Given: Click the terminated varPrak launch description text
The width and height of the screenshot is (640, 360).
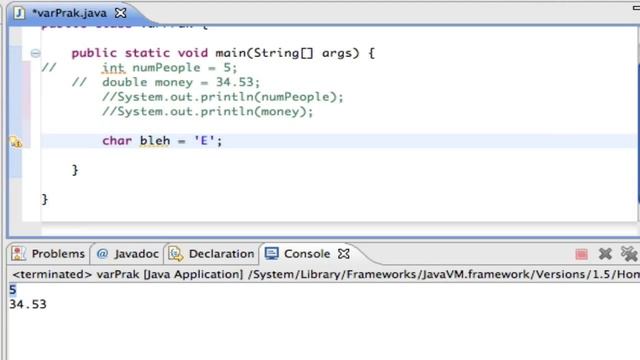Looking at the screenshot, I should tap(326, 274).
